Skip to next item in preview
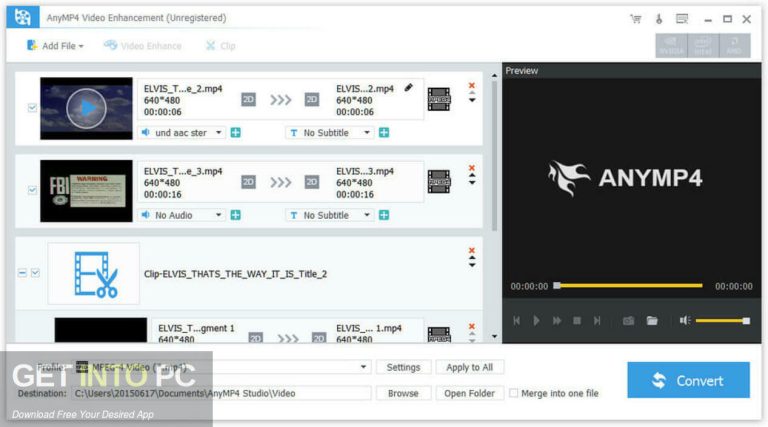This screenshot has height=427, width=768. click(597, 321)
